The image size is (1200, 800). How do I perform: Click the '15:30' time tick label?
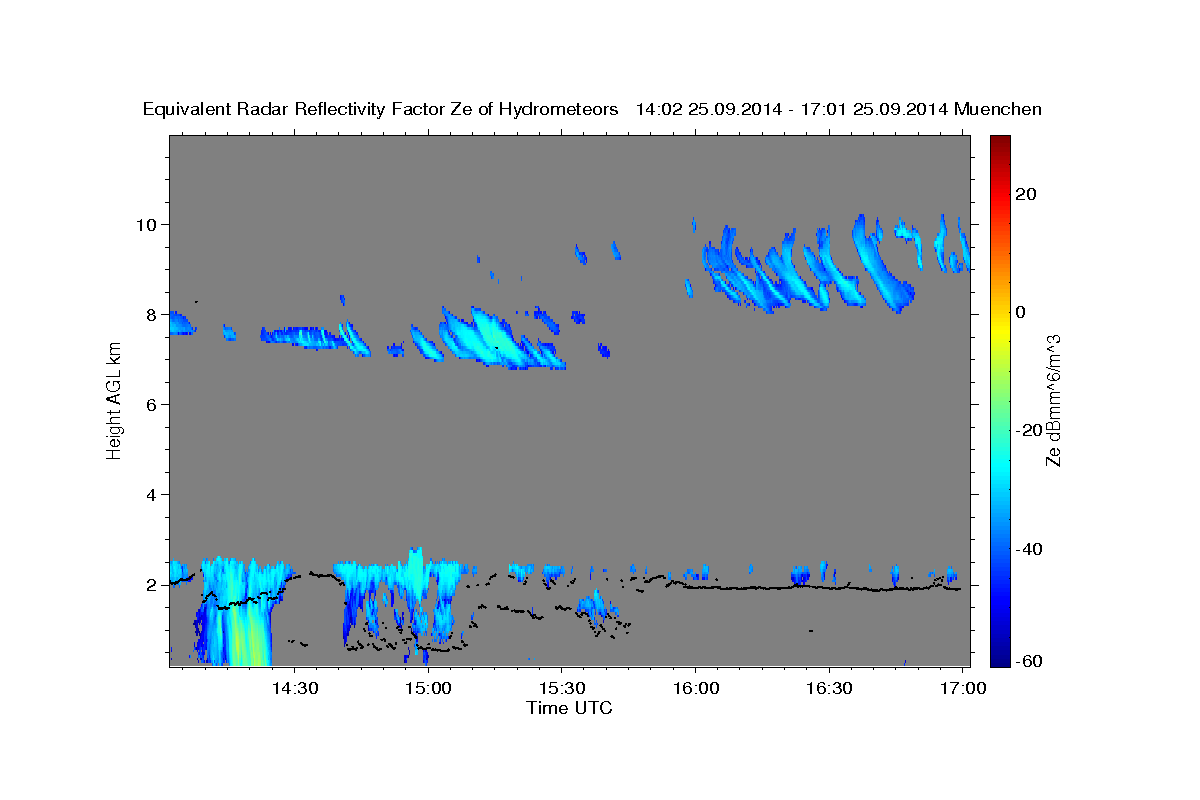(x=561, y=688)
